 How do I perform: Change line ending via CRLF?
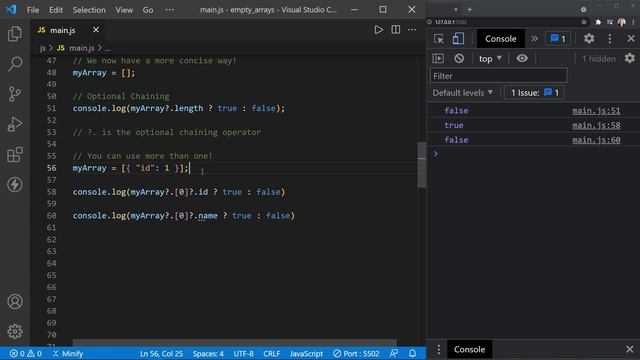coord(271,353)
